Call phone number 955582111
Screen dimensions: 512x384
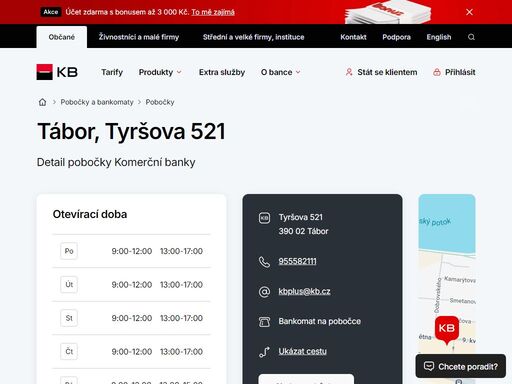tap(297, 261)
